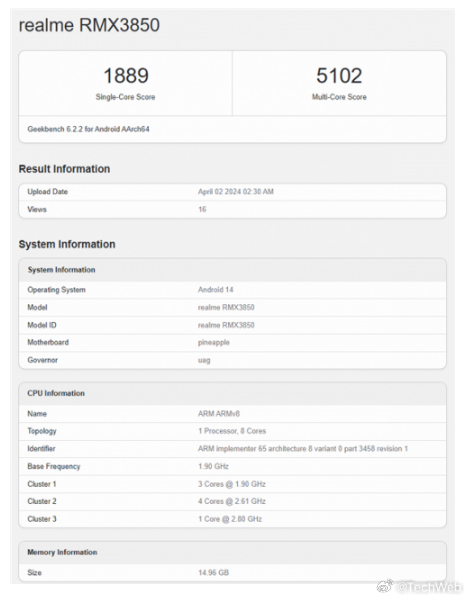Viewport: 467px width, 600px height.
Task: Click the 'Cluster 2' row label
Action: 42,501
